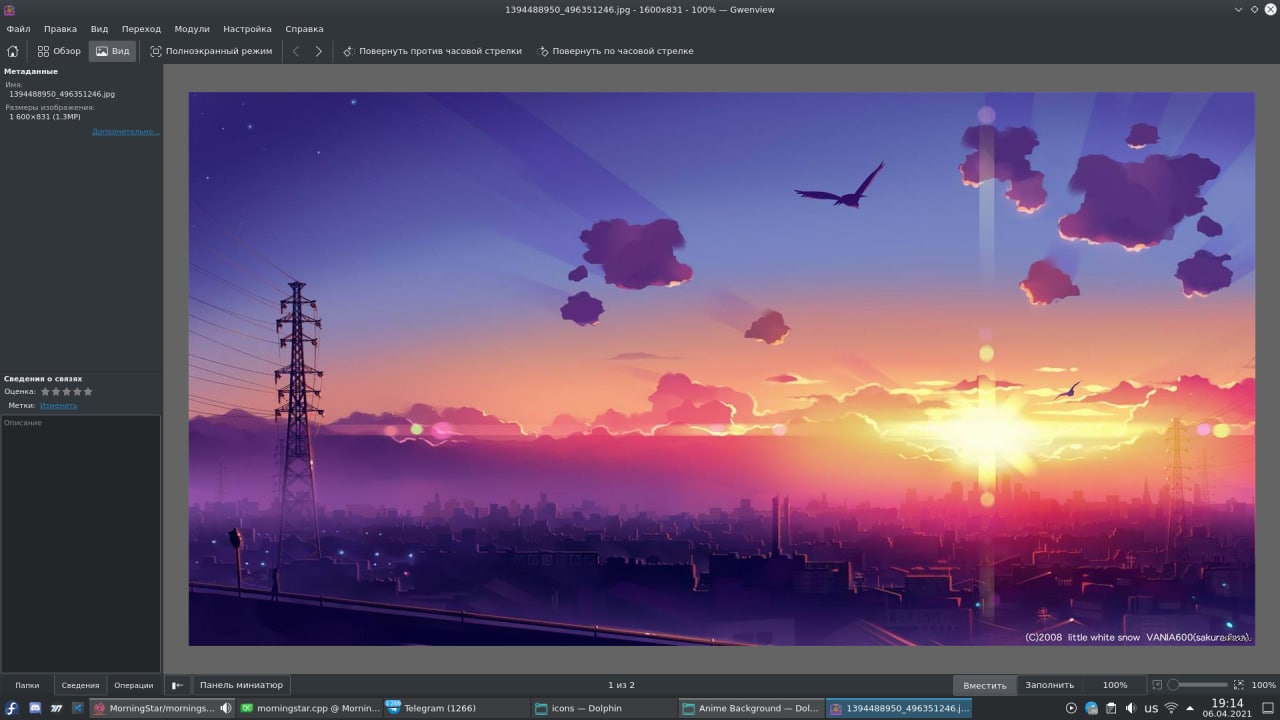The image size is (1280, 720).
Task: Click zoom-in icon right of slider
Action: click(1239, 685)
